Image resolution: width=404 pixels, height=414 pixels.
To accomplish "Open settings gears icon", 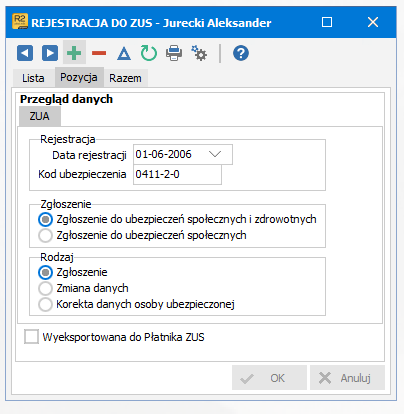I will (x=199, y=53).
